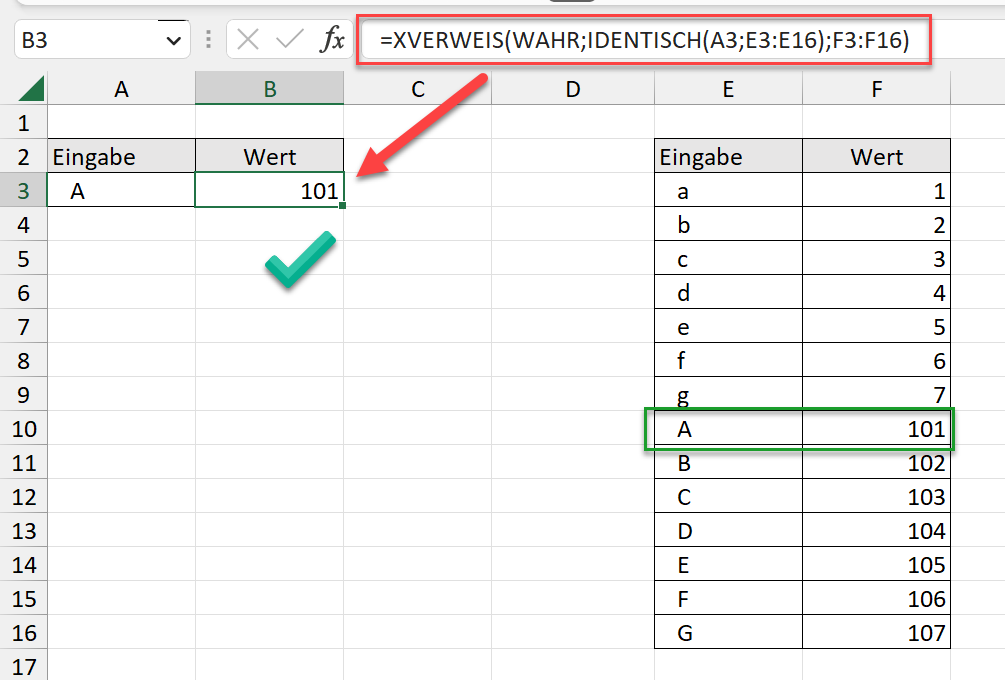Select column A header
This screenshot has height=680, width=1005.
pos(121,90)
